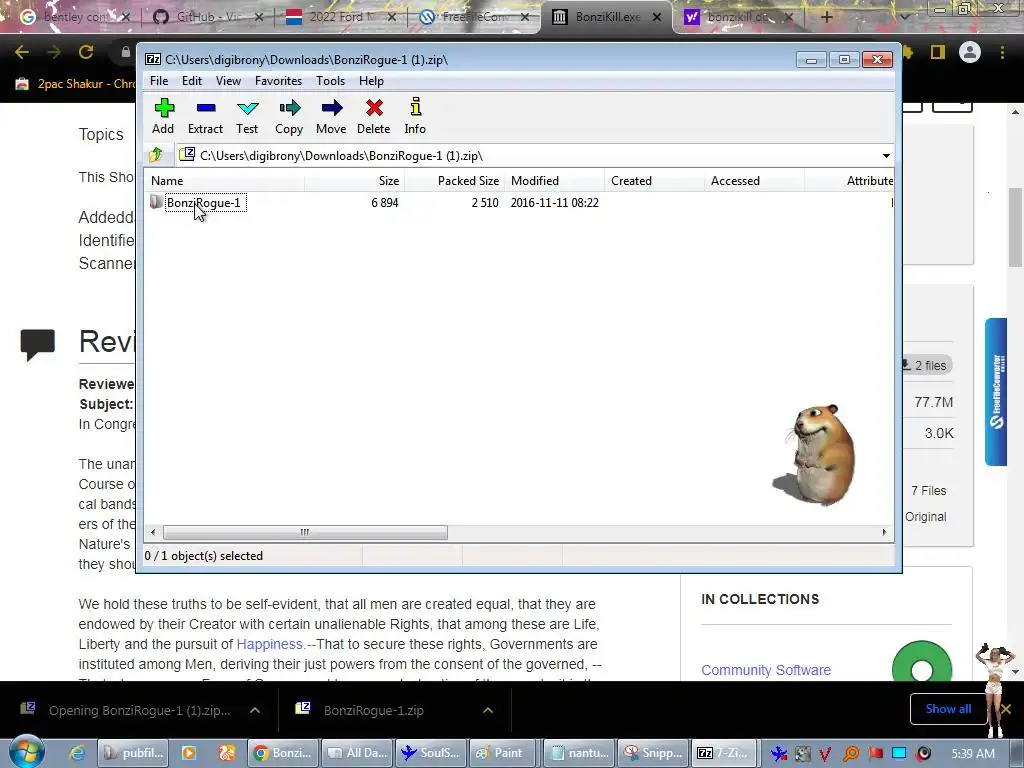Open the Windows Start menu
Screen dimensions: 1024x768
click(26, 752)
